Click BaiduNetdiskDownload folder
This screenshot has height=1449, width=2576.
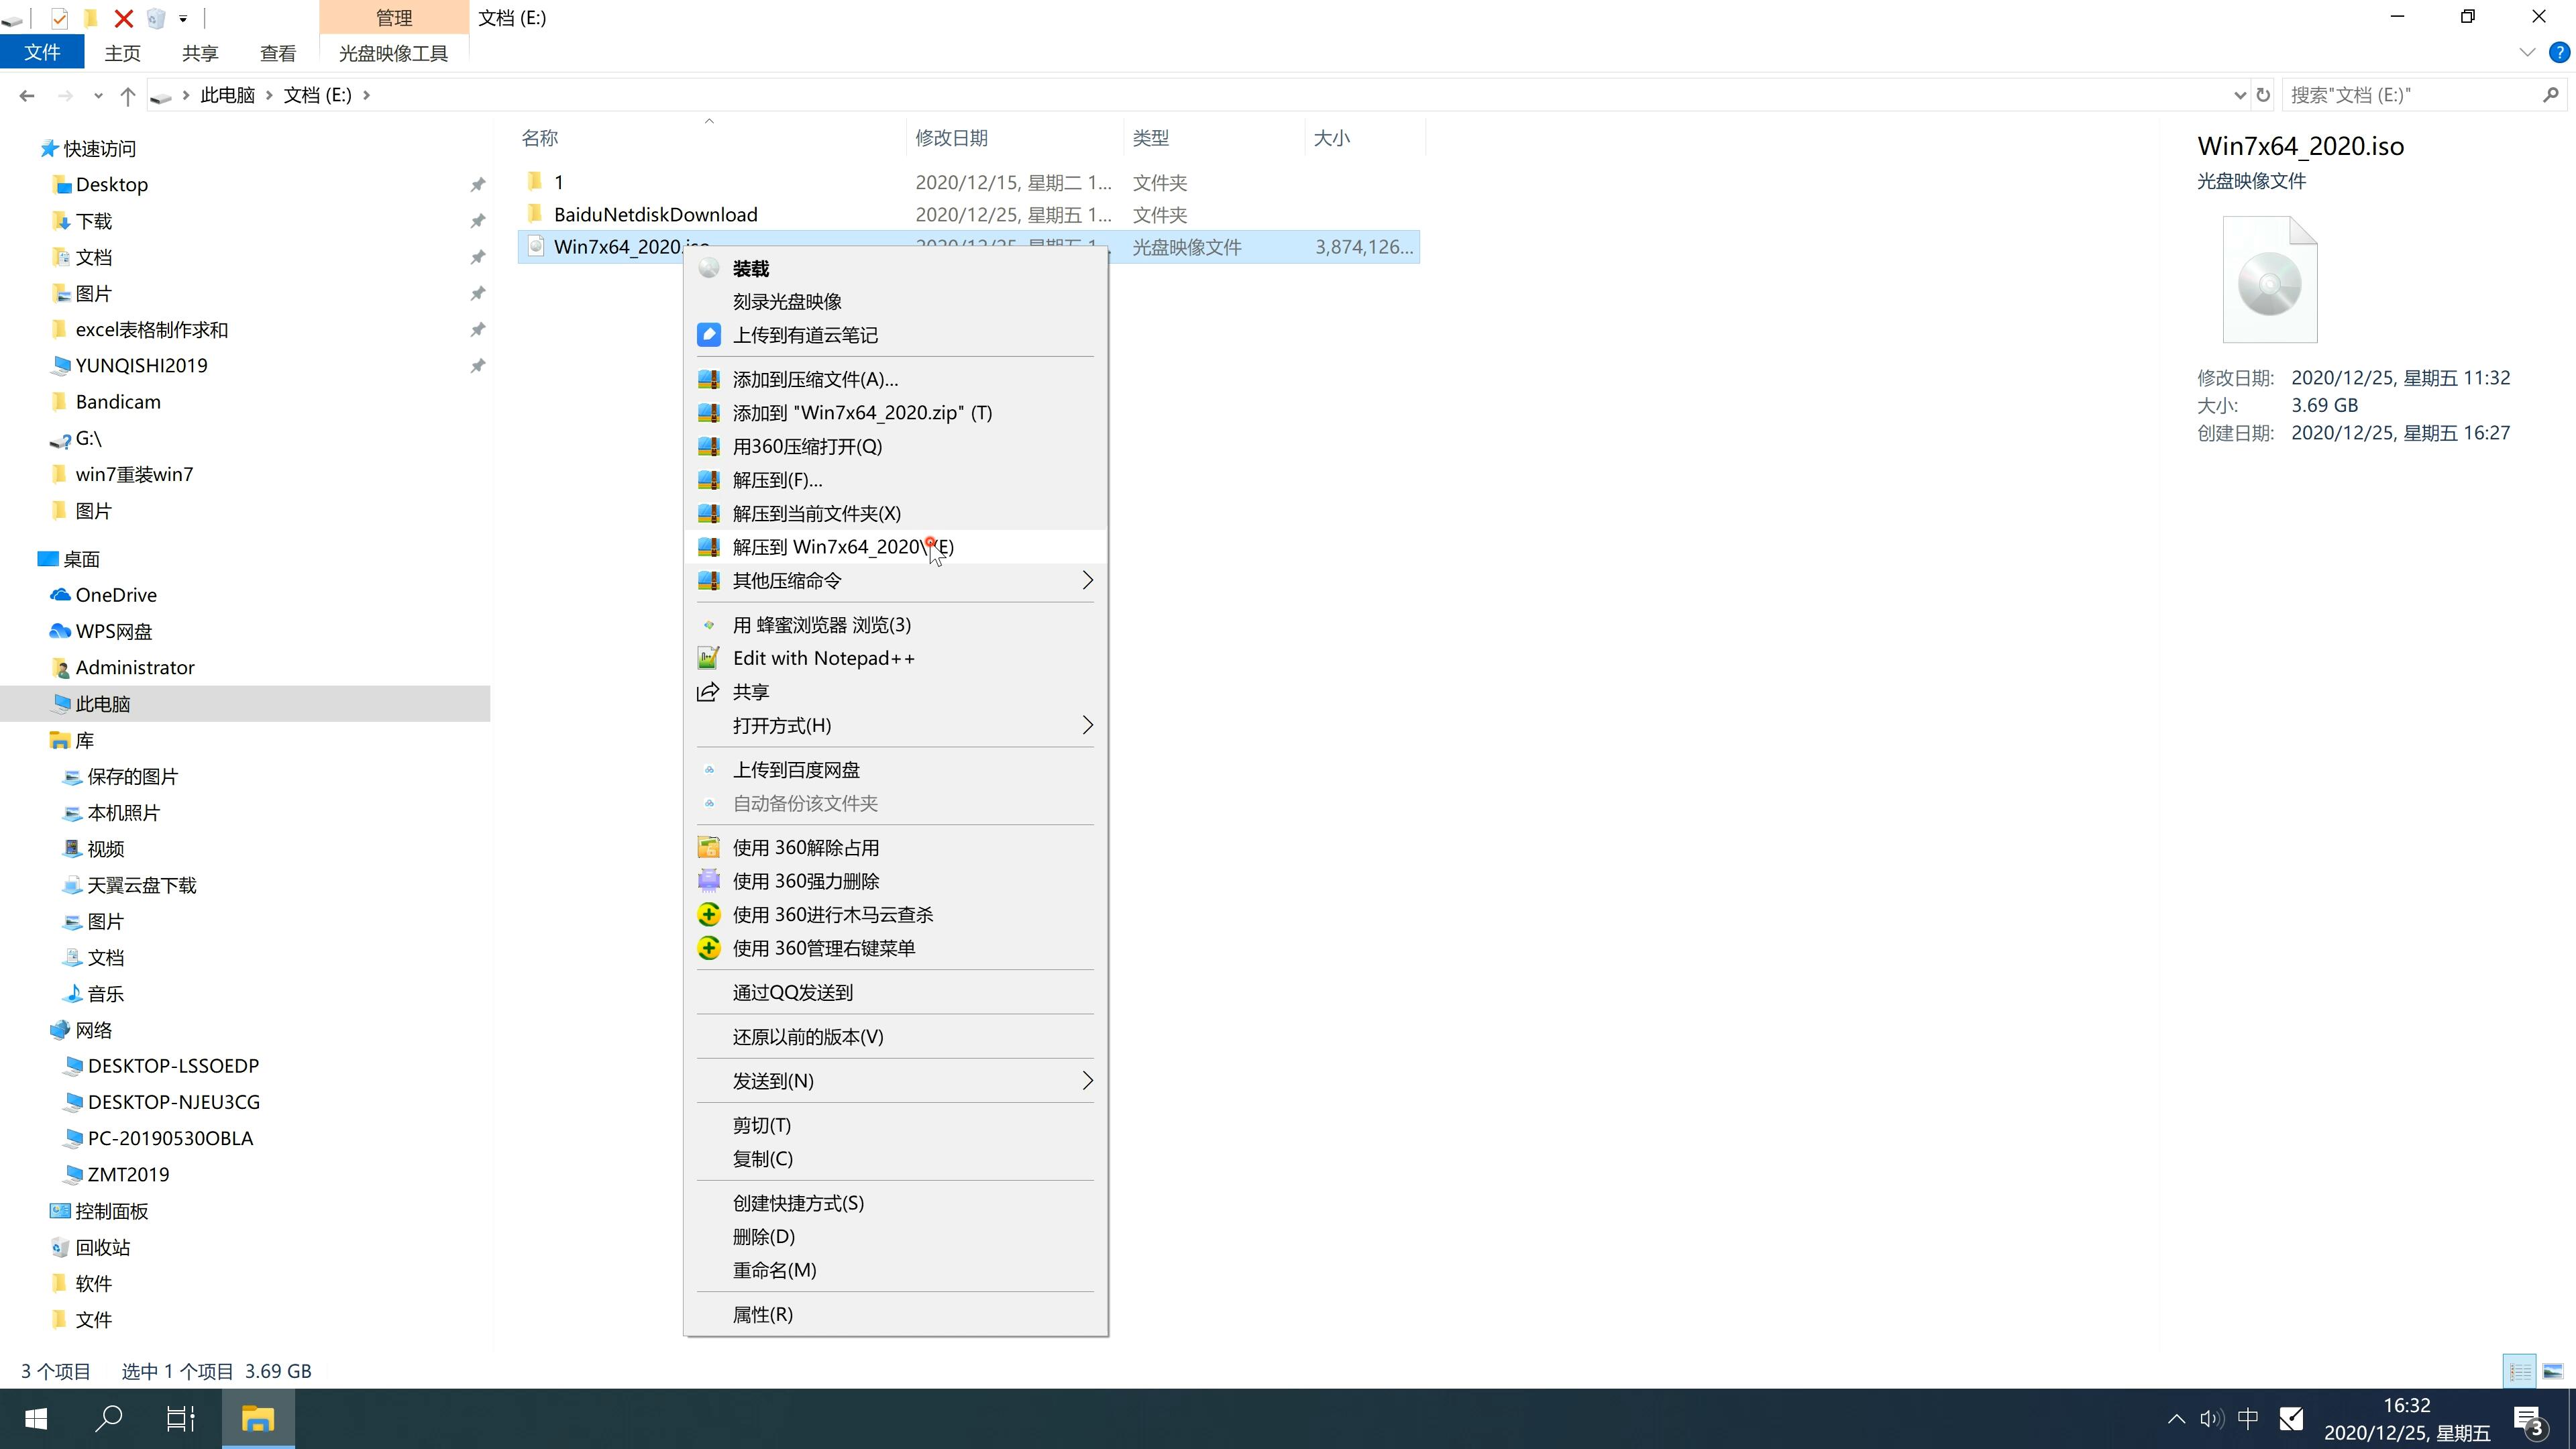tap(655, 214)
